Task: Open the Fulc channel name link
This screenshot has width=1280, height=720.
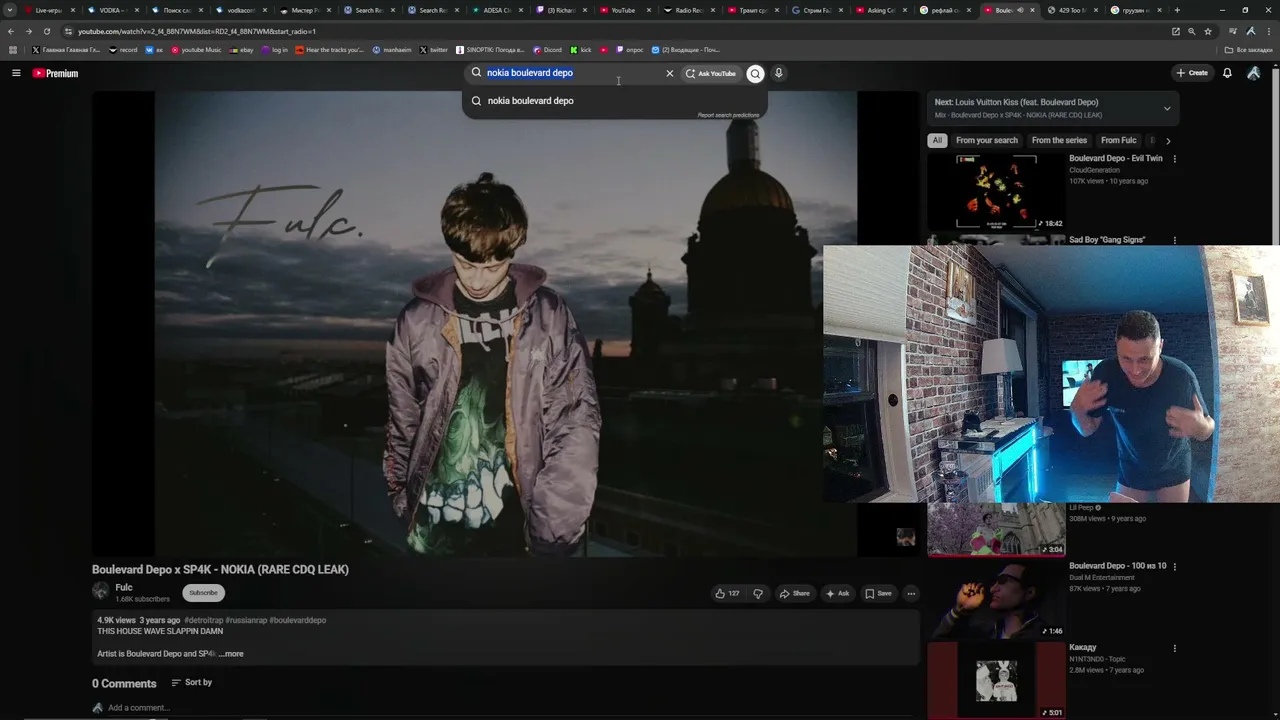Action: (x=124, y=588)
